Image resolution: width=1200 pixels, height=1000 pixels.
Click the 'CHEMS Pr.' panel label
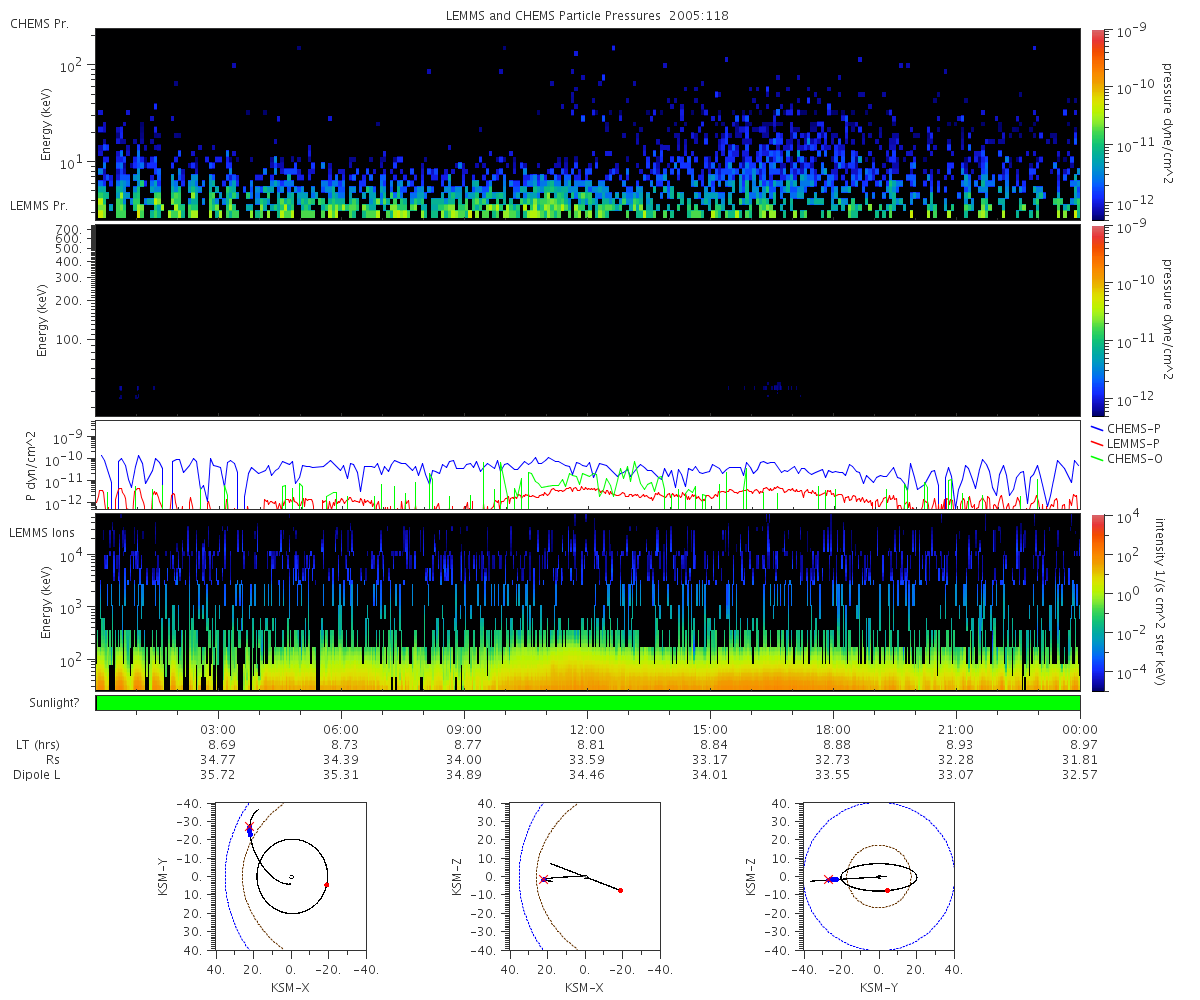pos(39,23)
